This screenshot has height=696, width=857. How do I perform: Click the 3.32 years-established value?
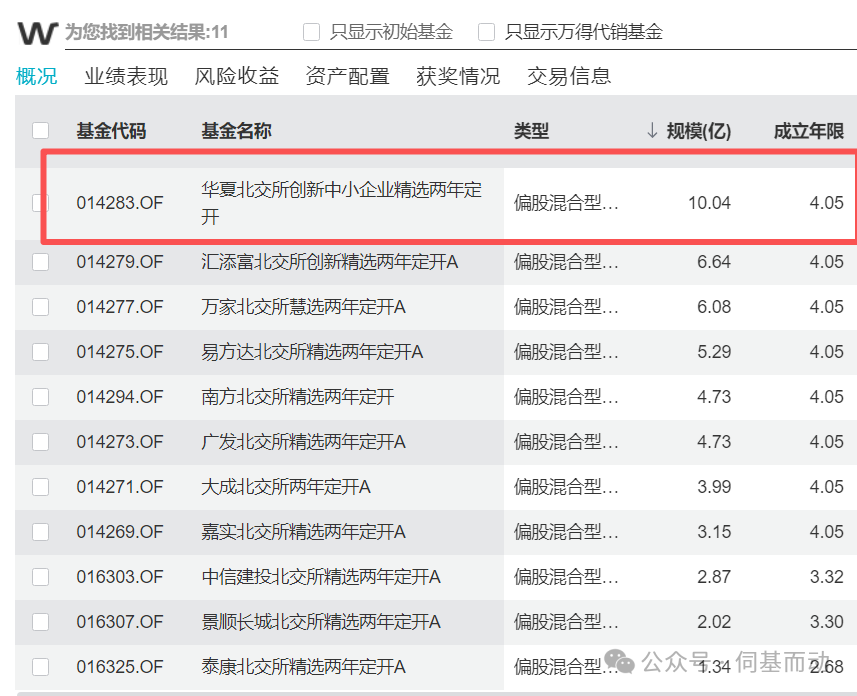click(826, 576)
